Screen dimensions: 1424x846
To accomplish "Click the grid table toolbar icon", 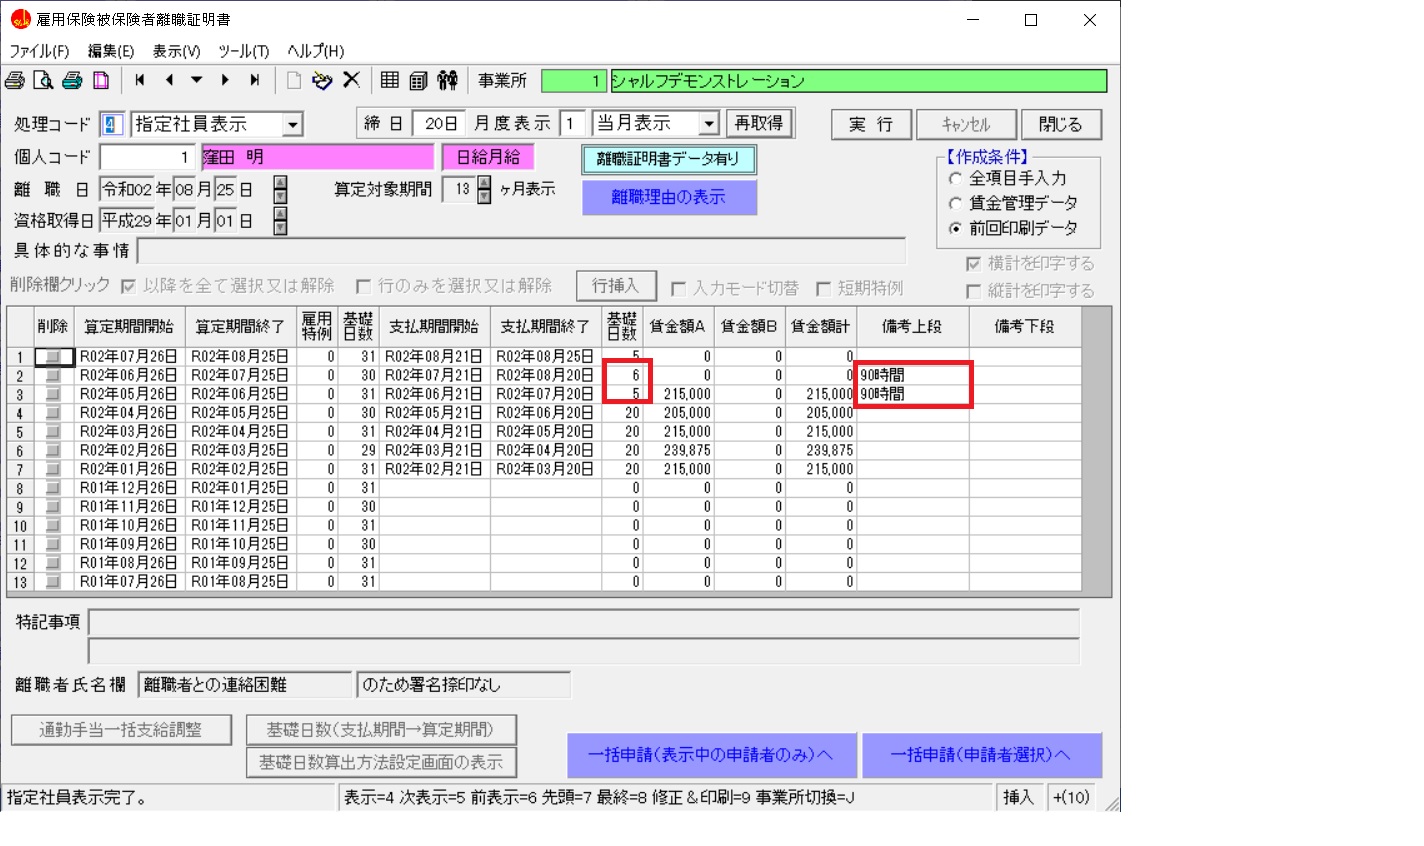I will pos(390,80).
